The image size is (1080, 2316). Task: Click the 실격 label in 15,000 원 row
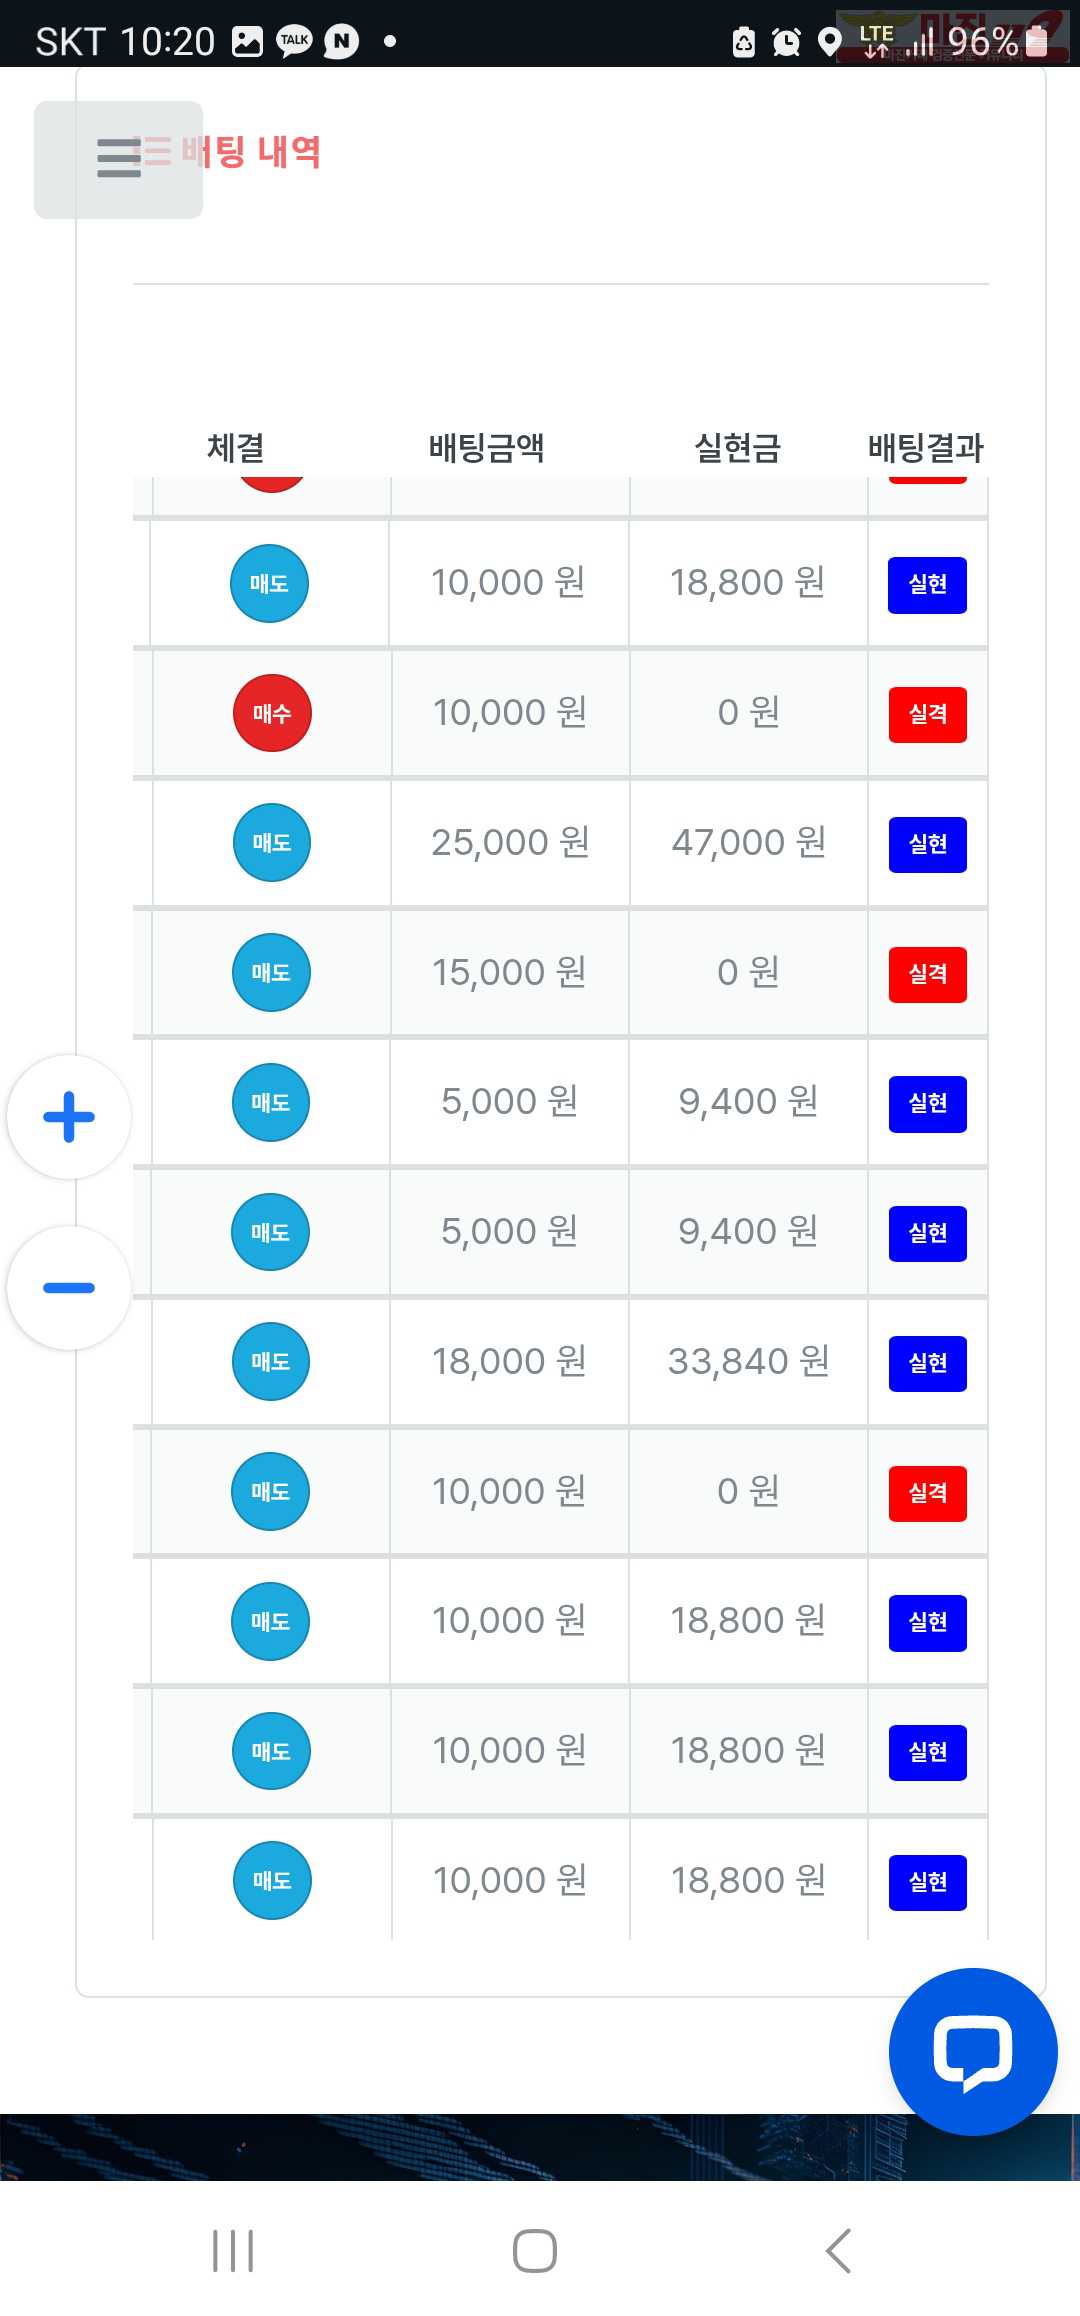(x=928, y=974)
